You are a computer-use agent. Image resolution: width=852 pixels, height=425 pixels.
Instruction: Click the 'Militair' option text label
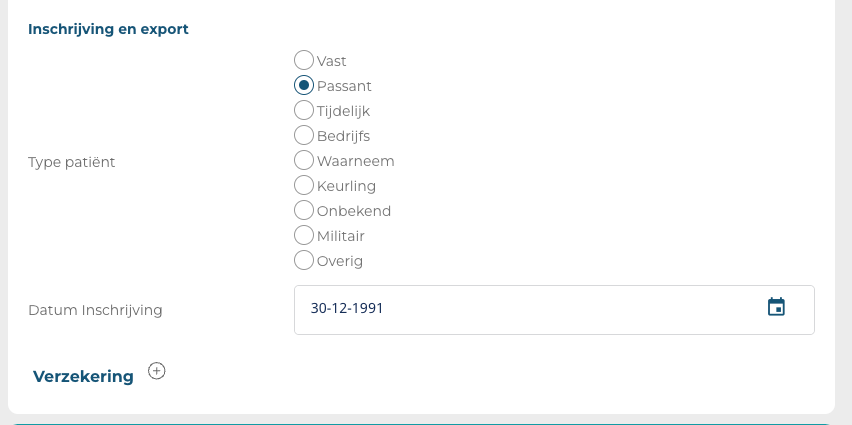(340, 236)
